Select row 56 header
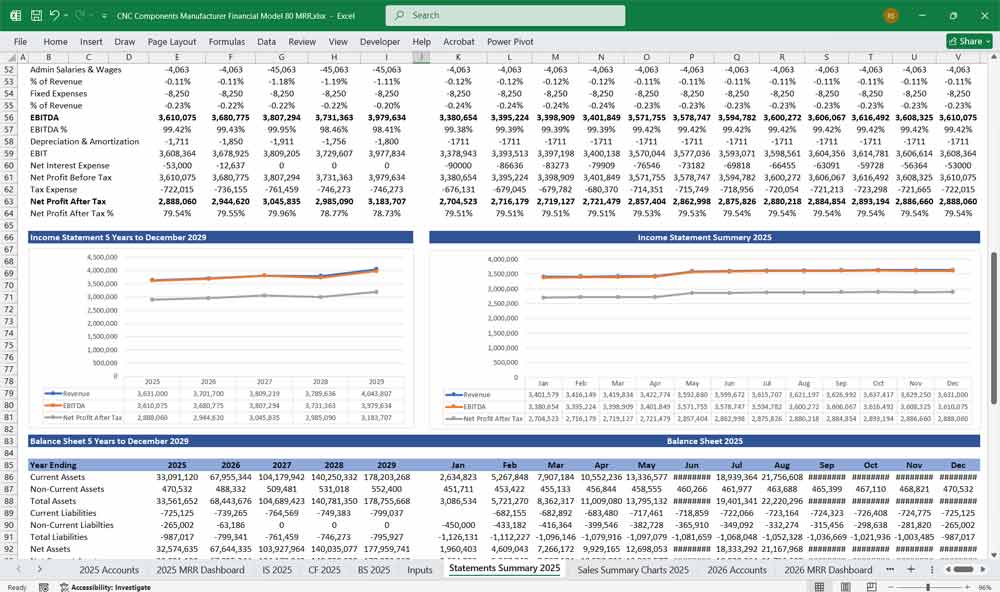This screenshot has height=592, width=1000. point(8,117)
